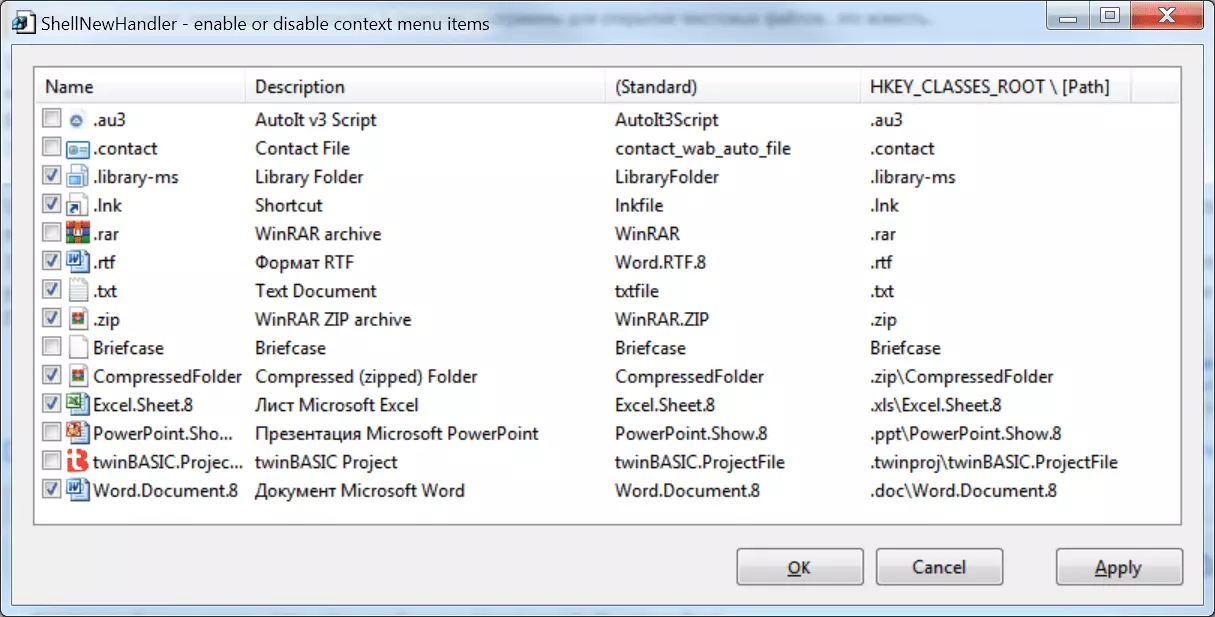Click Apply to save changes
1215x617 pixels.
pyautogui.click(x=1119, y=567)
